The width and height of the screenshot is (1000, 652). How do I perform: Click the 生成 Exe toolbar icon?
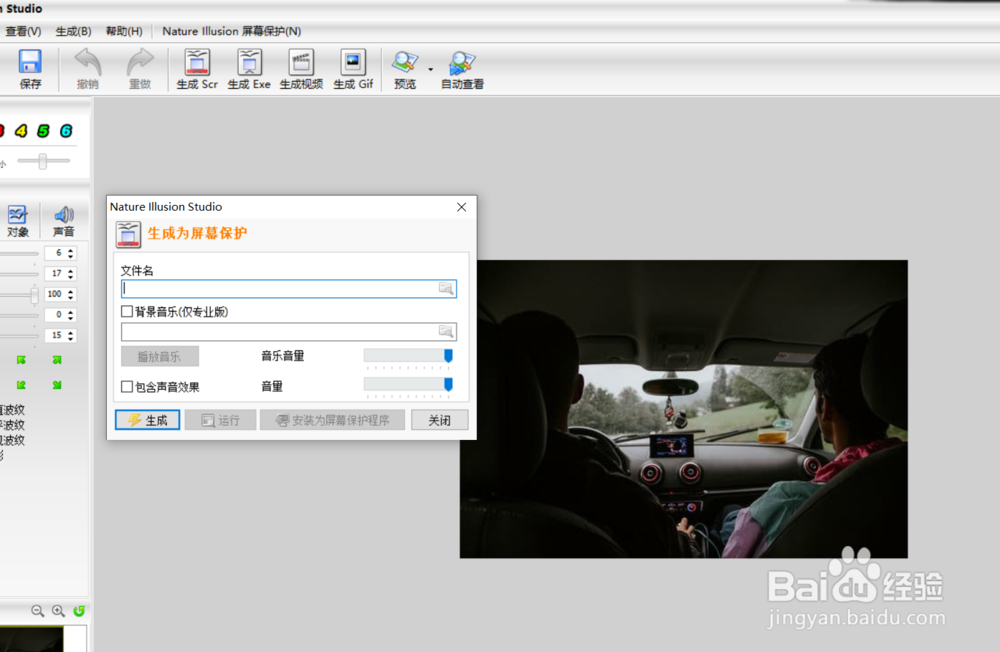[249, 69]
